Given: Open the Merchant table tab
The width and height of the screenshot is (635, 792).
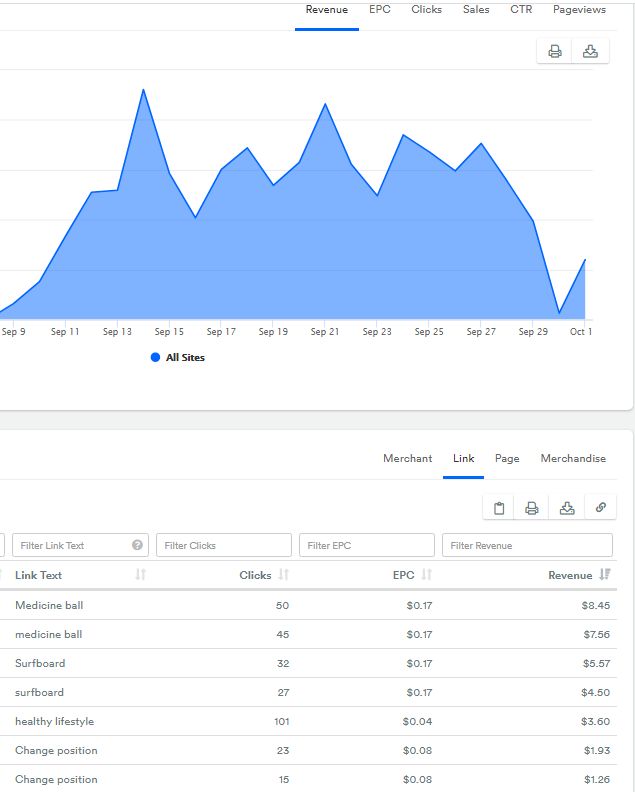Looking at the screenshot, I should pyautogui.click(x=408, y=458).
